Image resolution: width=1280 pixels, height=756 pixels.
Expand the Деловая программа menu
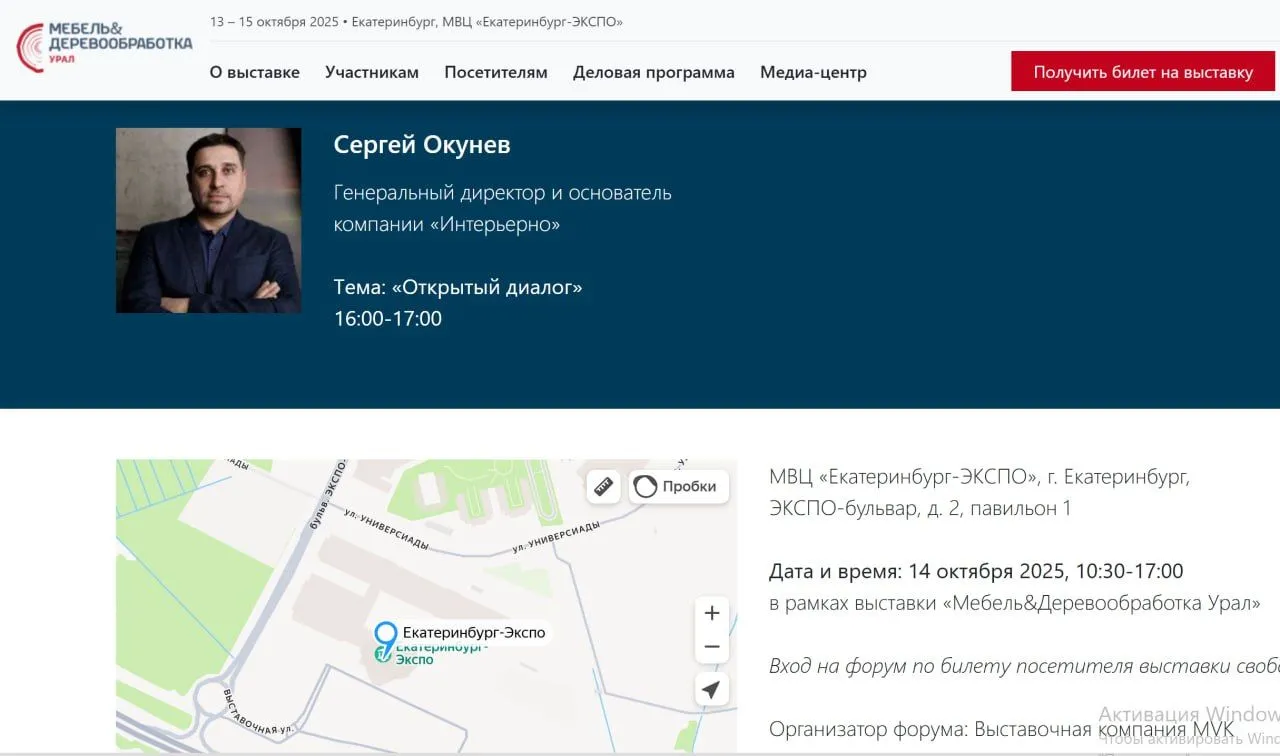[653, 72]
